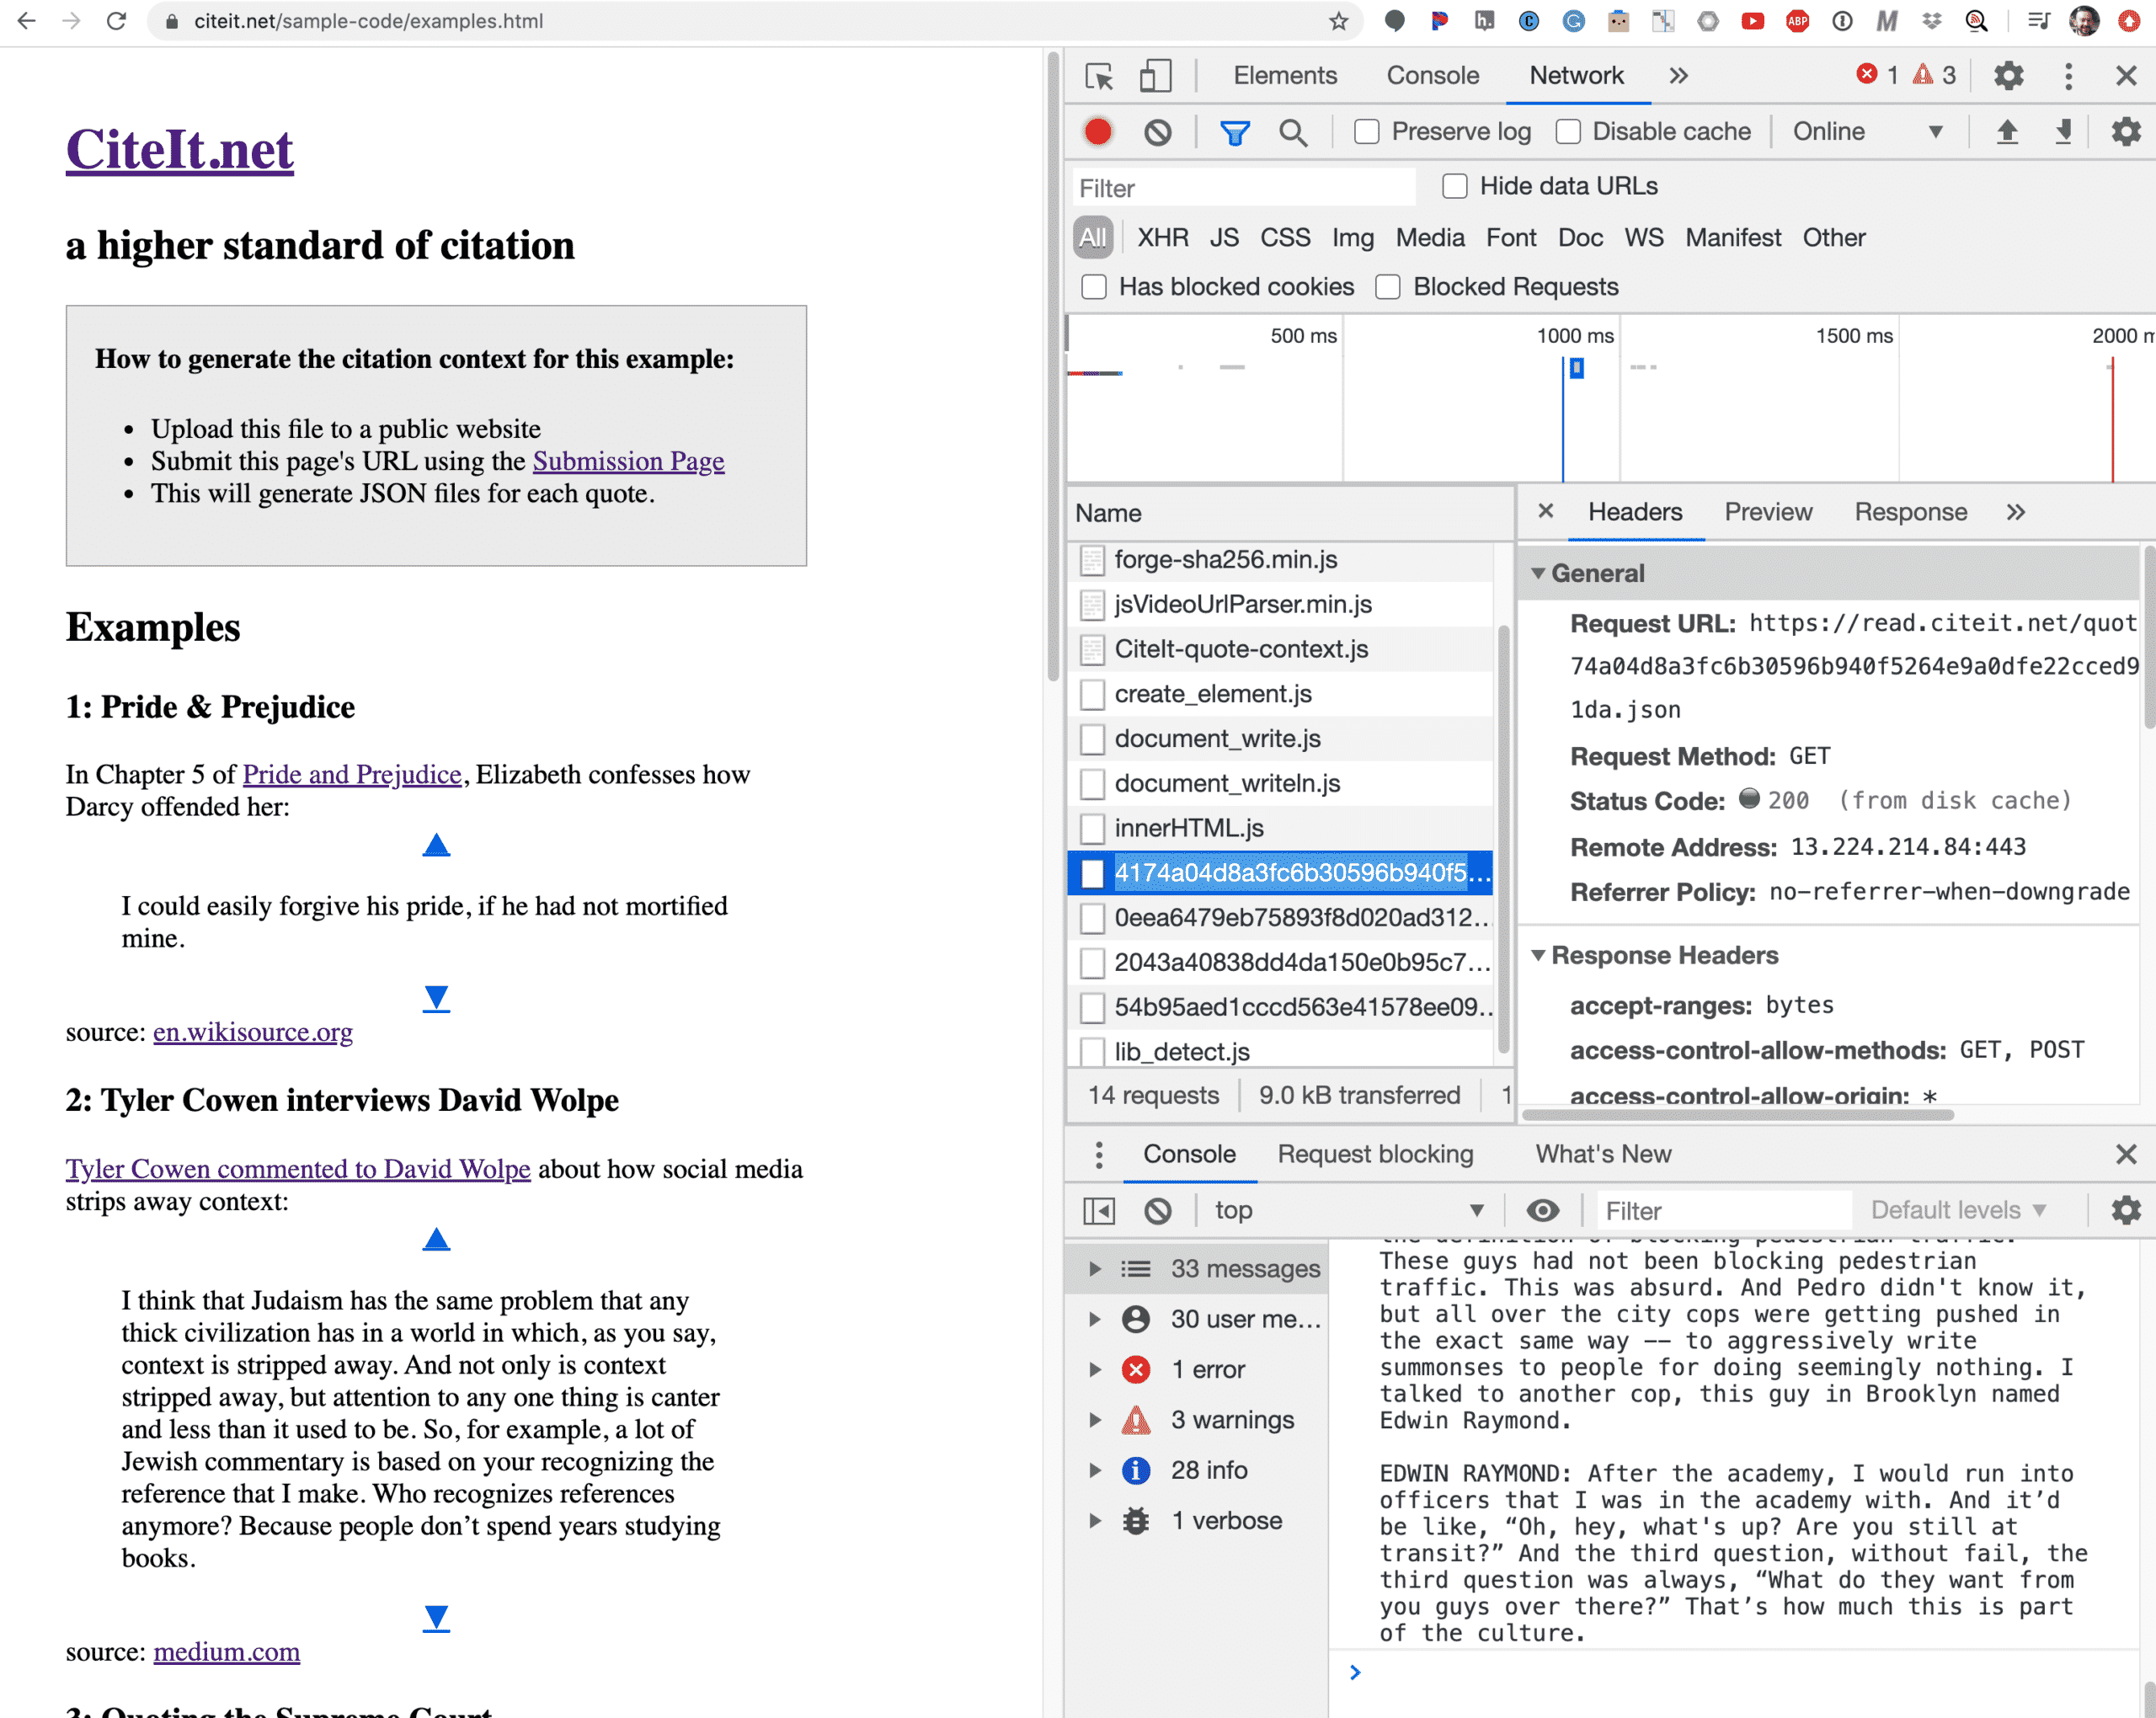
Task: Open the drawer three-dot menu
Action: pyautogui.click(x=1099, y=1155)
